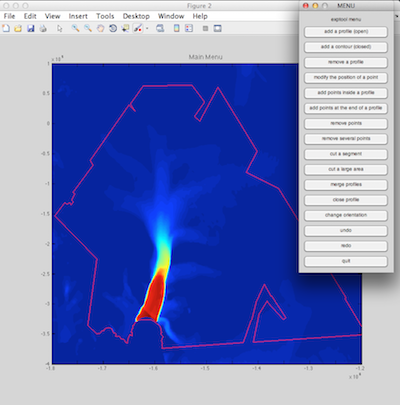Image resolution: width=400 pixels, height=405 pixels.
Task: Open the Help menu
Action: [200, 16]
